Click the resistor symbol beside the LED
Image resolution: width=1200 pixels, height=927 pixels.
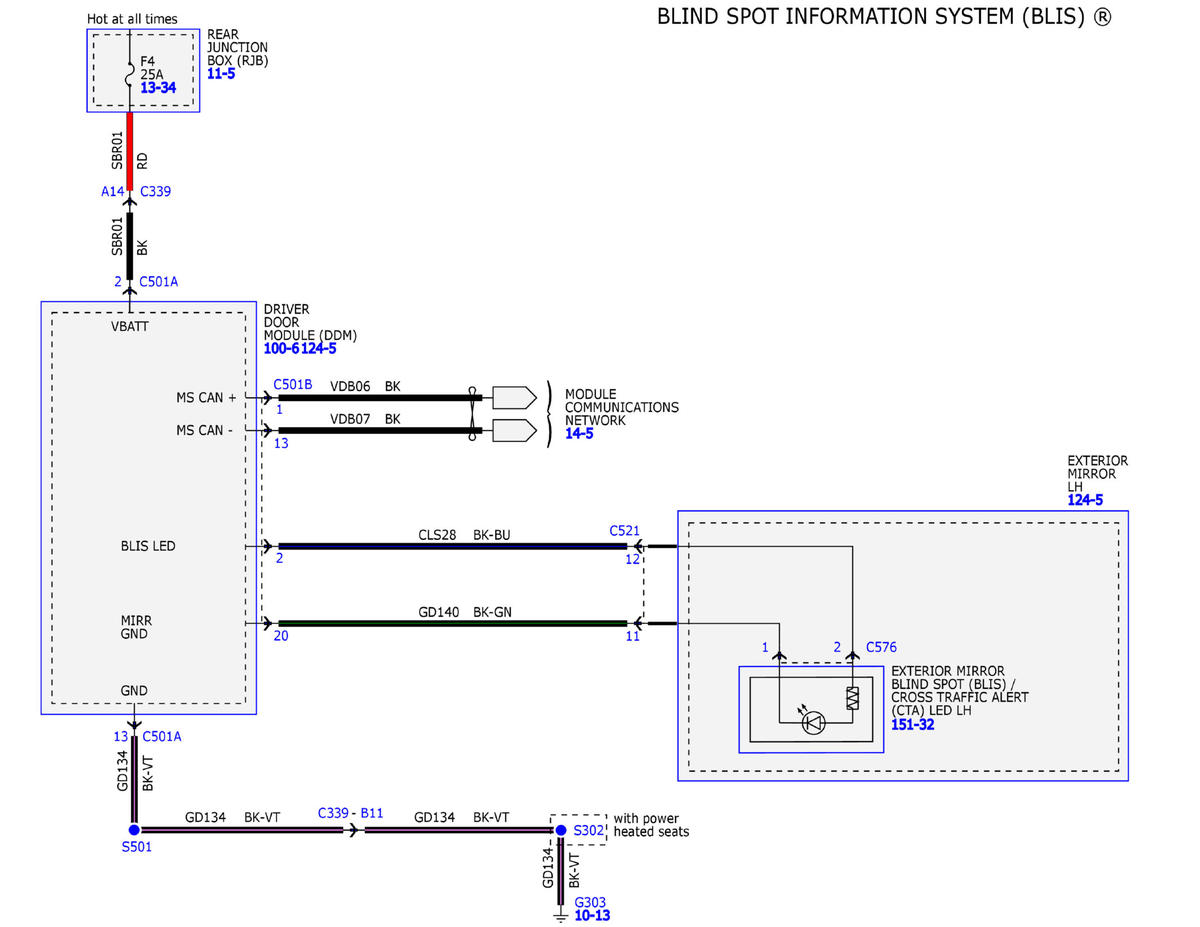(852, 698)
